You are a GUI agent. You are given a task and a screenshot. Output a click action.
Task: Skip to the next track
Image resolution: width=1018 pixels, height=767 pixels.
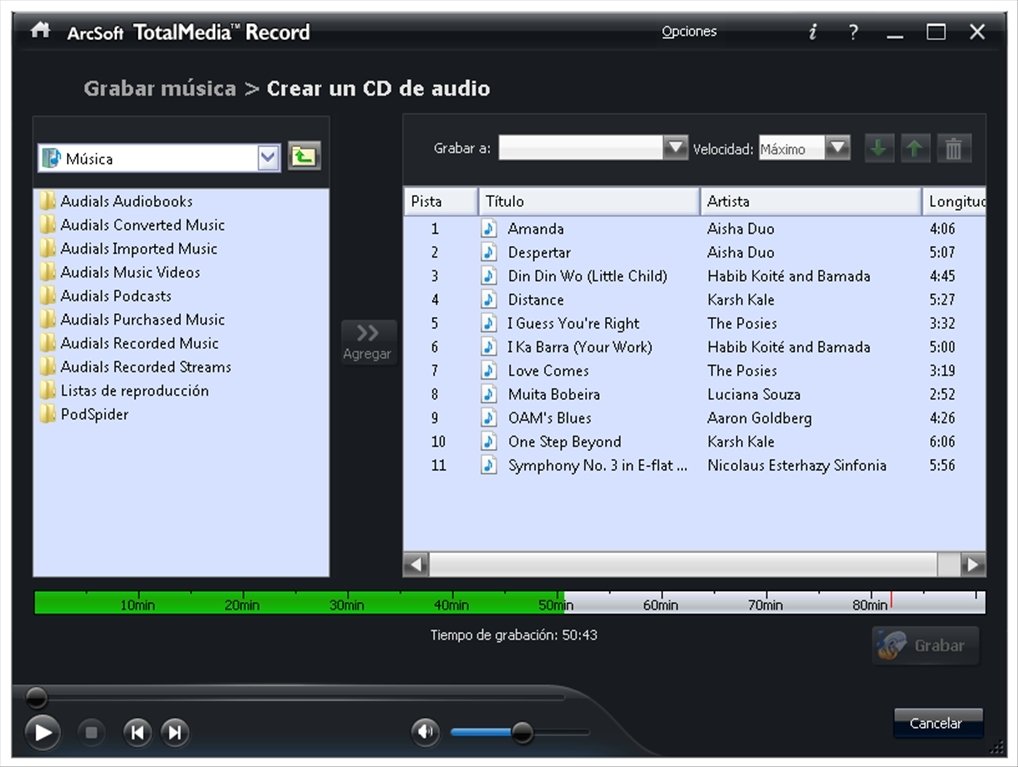(x=175, y=733)
